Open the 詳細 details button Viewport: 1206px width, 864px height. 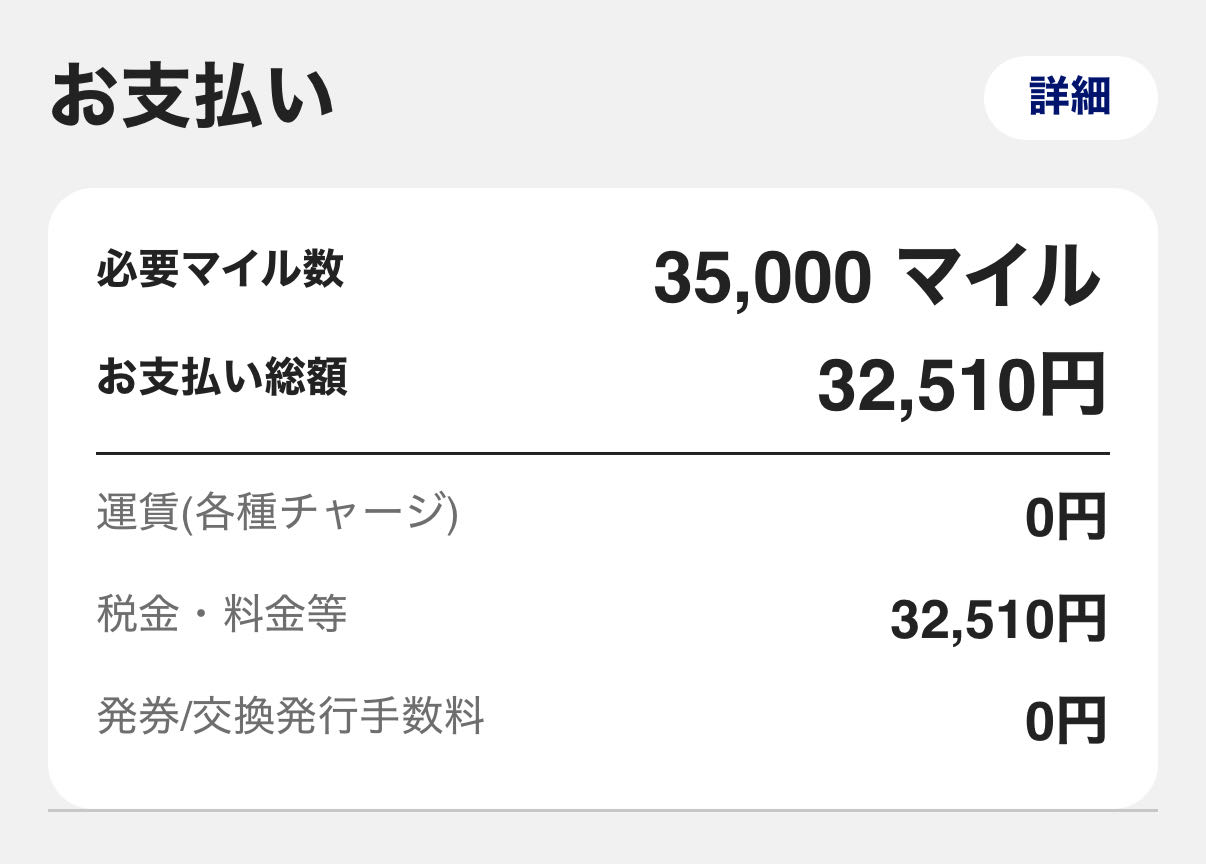[x=1070, y=98]
